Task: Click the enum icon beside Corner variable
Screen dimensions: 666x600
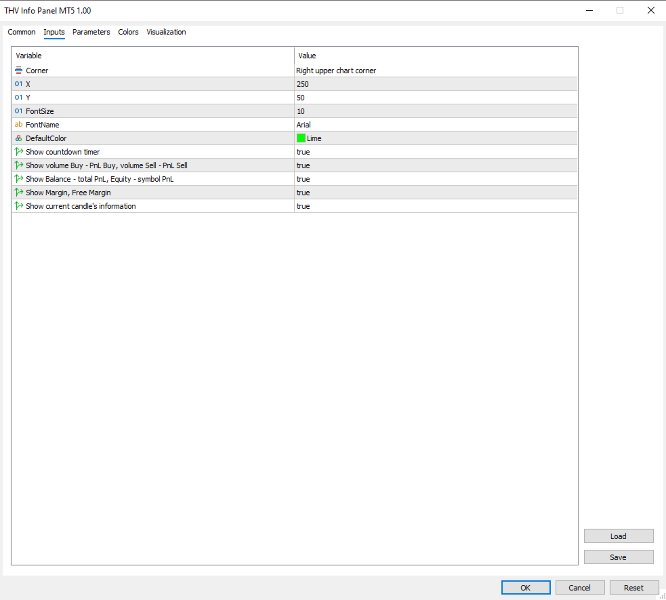Action: click(x=18, y=70)
